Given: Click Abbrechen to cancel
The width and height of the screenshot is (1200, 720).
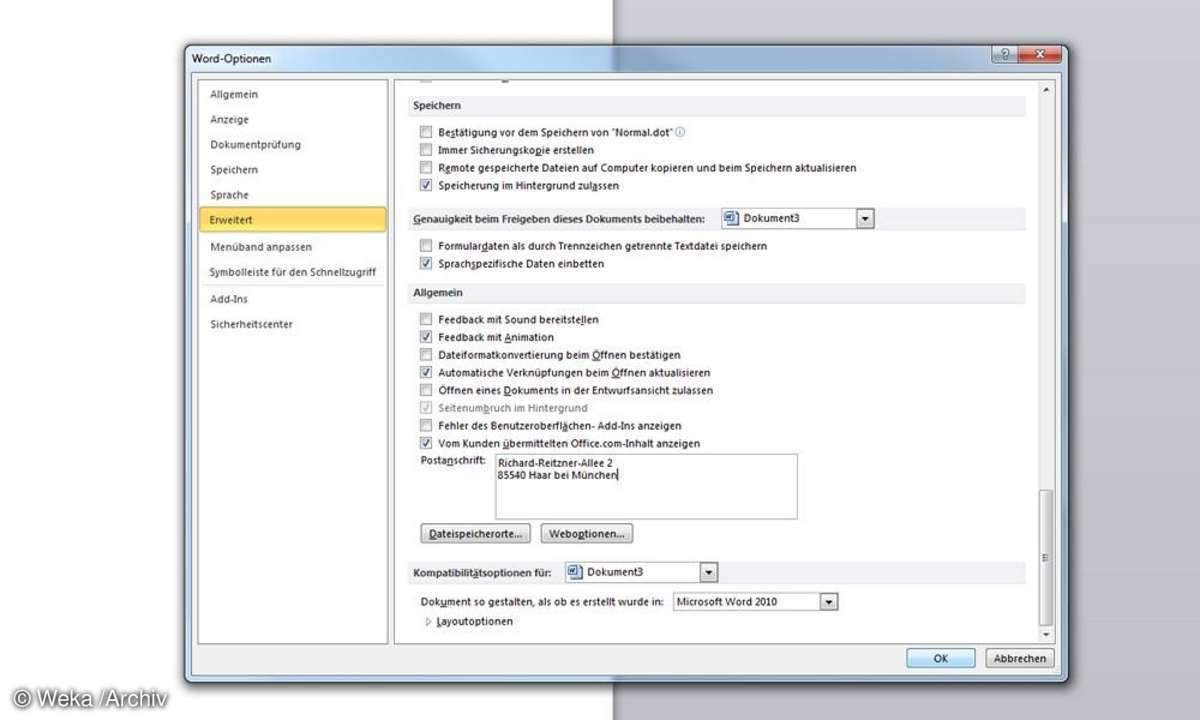Looking at the screenshot, I should 1020,658.
